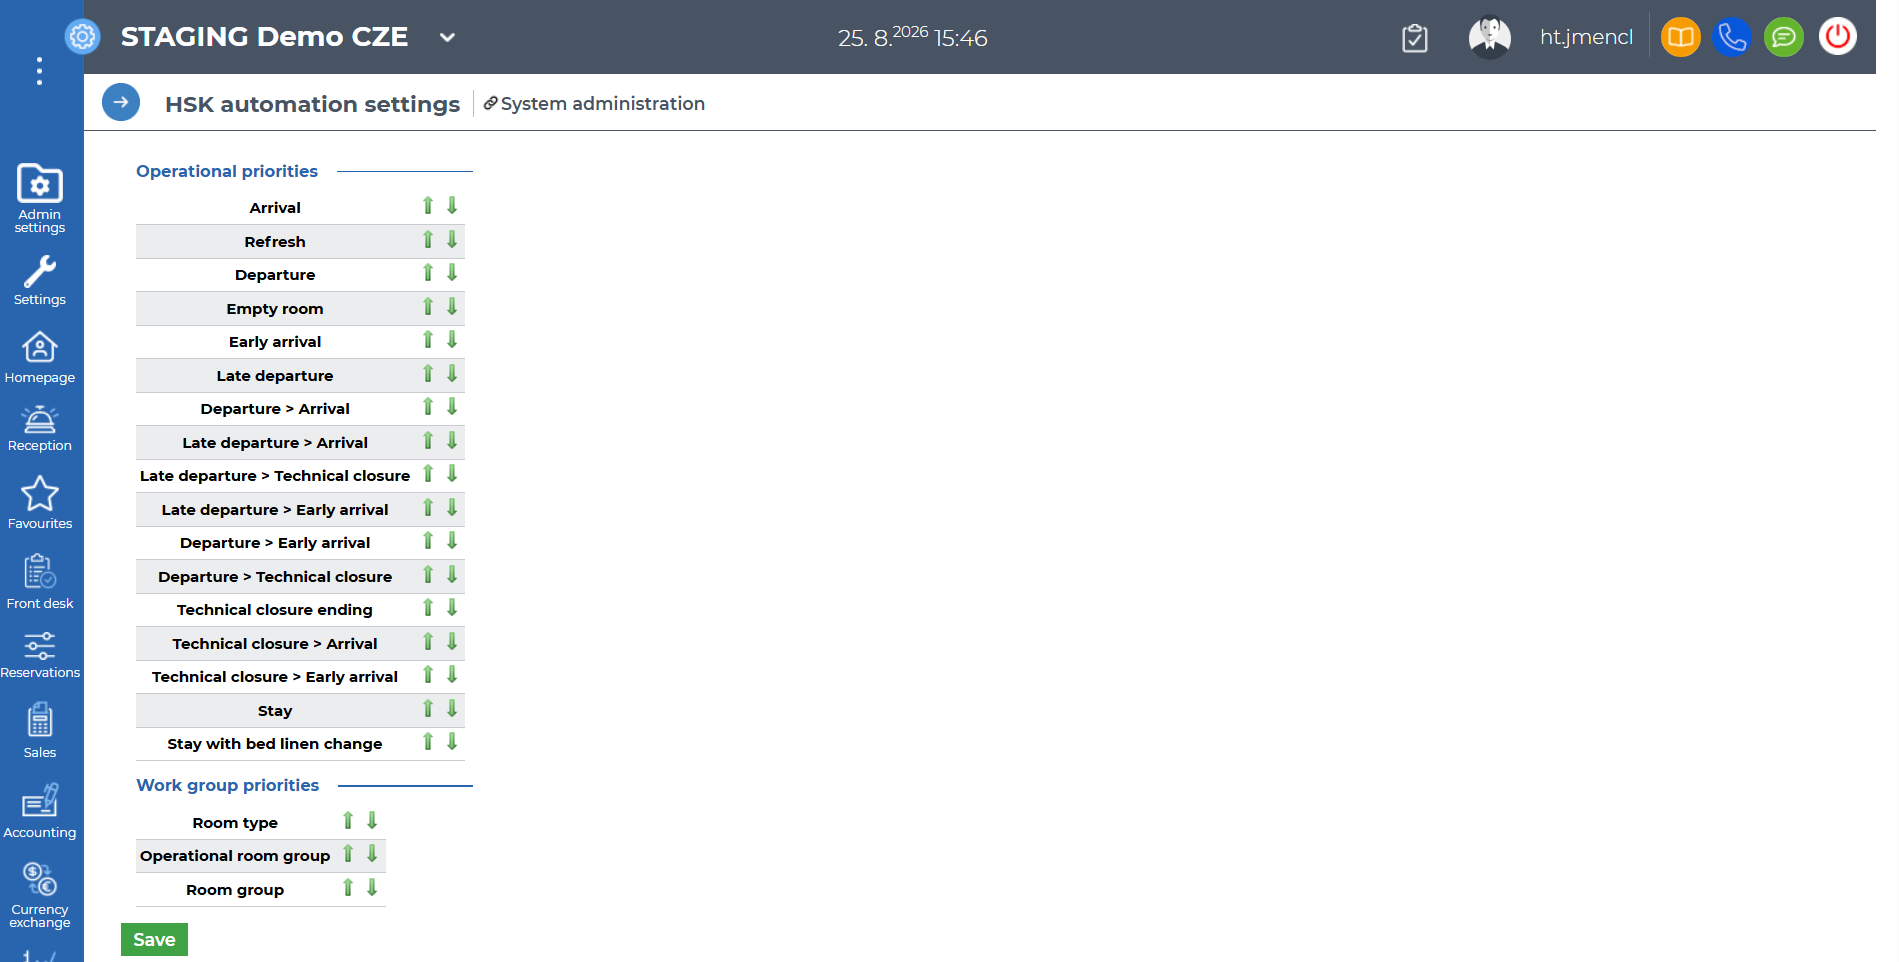Image resolution: width=1899 pixels, height=962 pixels.
Task: Move Departure > Early arrival up
Action: click(428, 541)
